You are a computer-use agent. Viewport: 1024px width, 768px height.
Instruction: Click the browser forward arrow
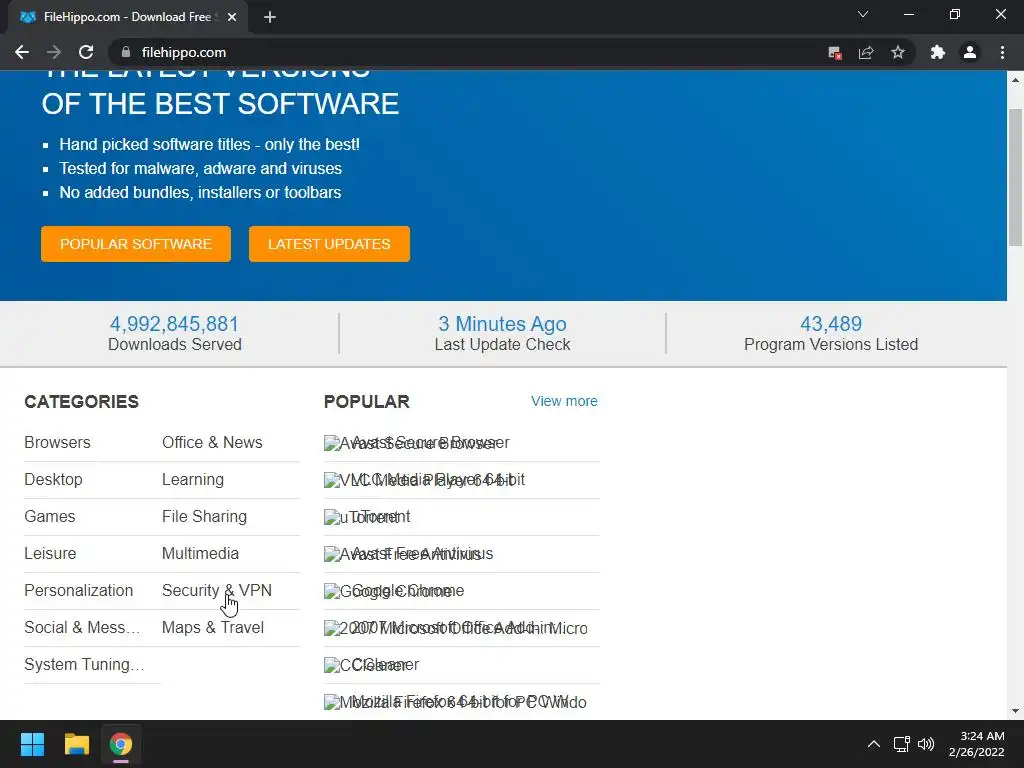click(x=54, y=52)
